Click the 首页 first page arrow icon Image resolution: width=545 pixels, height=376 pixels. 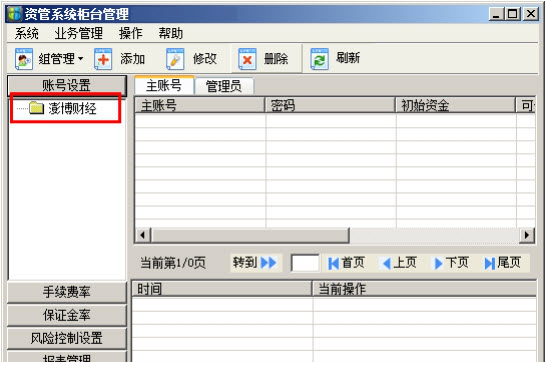tap(333, 263)
